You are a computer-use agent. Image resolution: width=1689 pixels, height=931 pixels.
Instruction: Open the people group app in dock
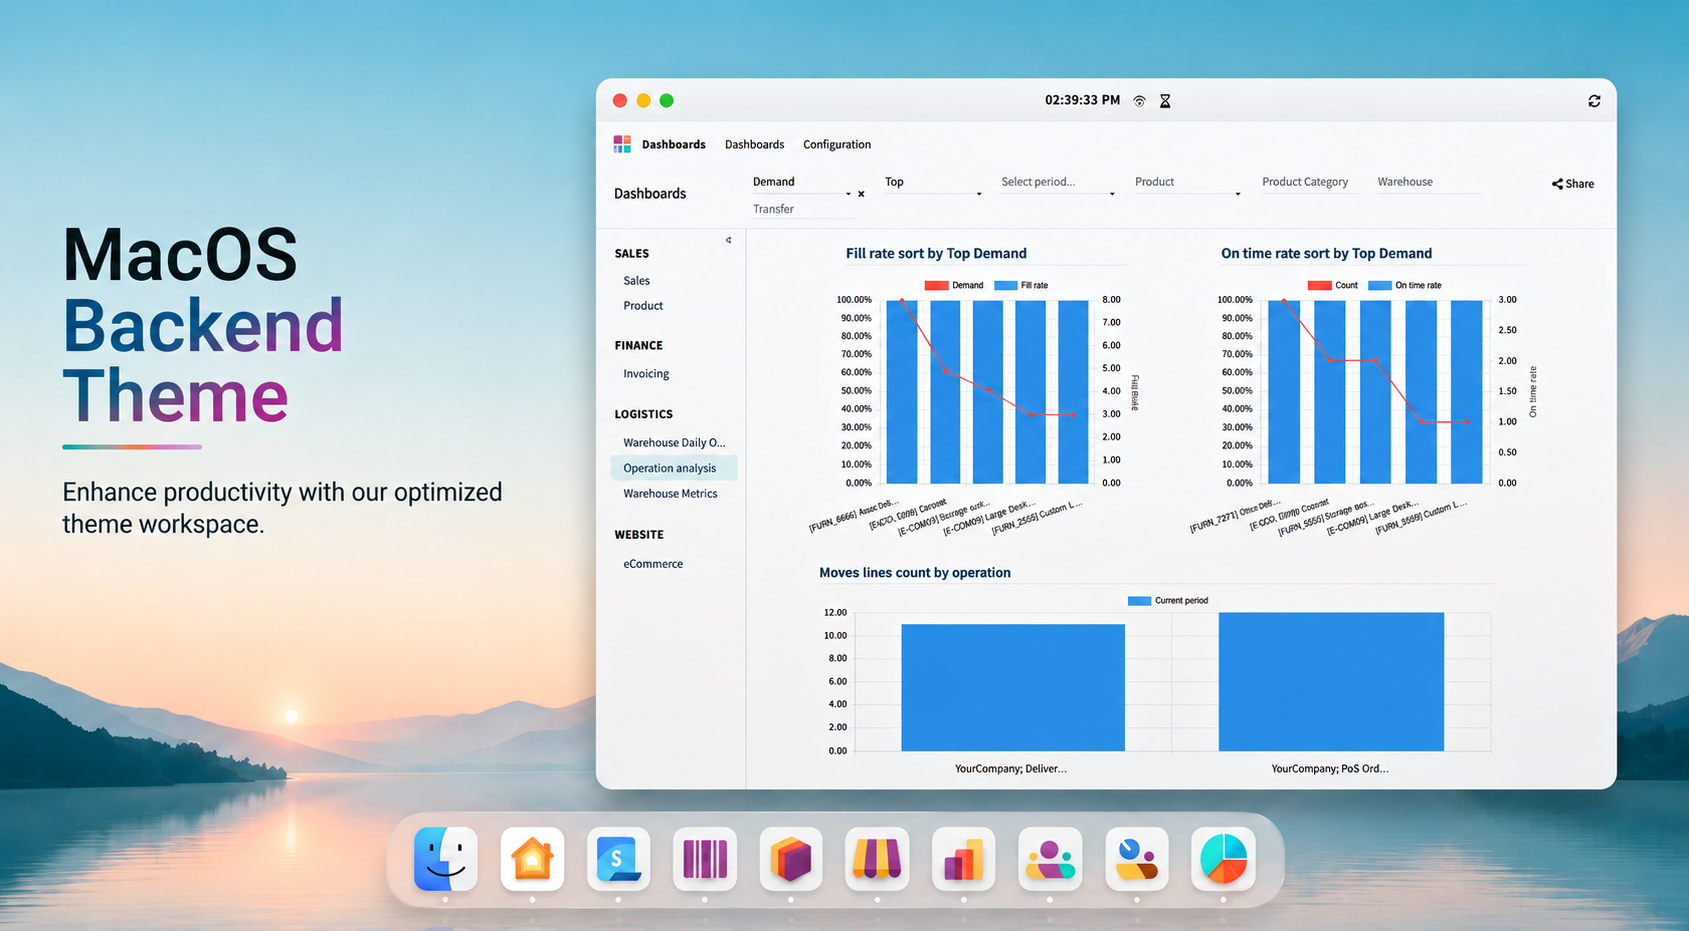click(1050, 858)
